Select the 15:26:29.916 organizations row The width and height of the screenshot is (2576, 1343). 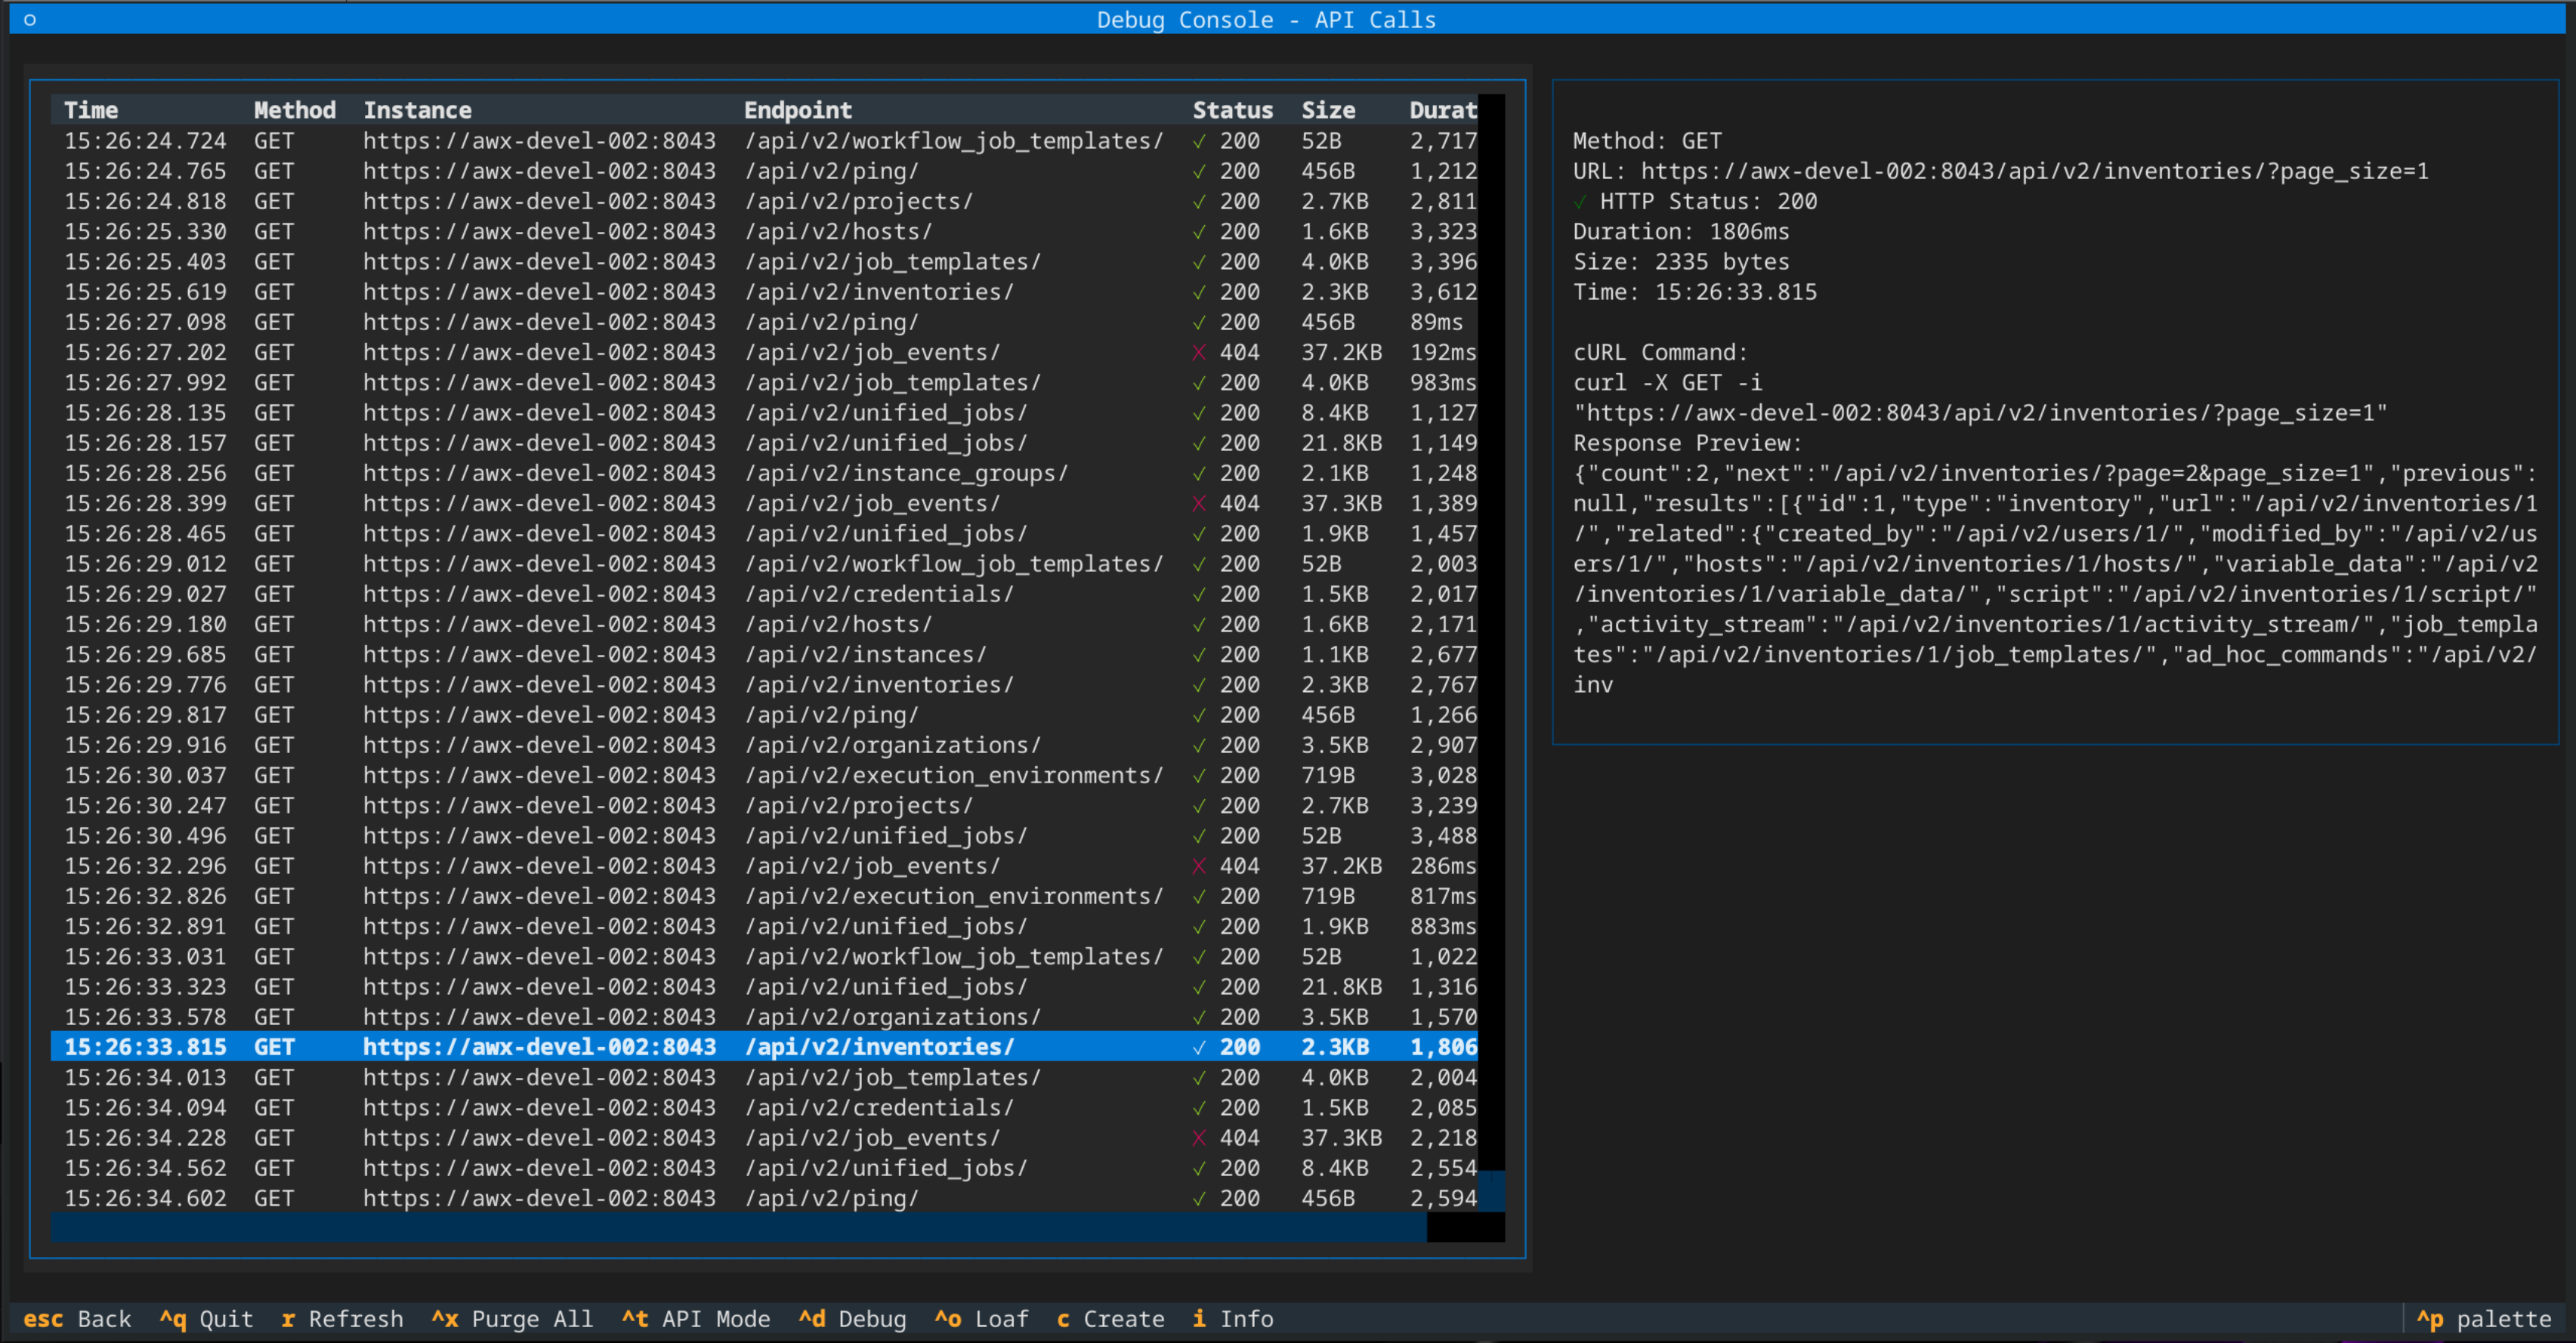pos(764,745)
